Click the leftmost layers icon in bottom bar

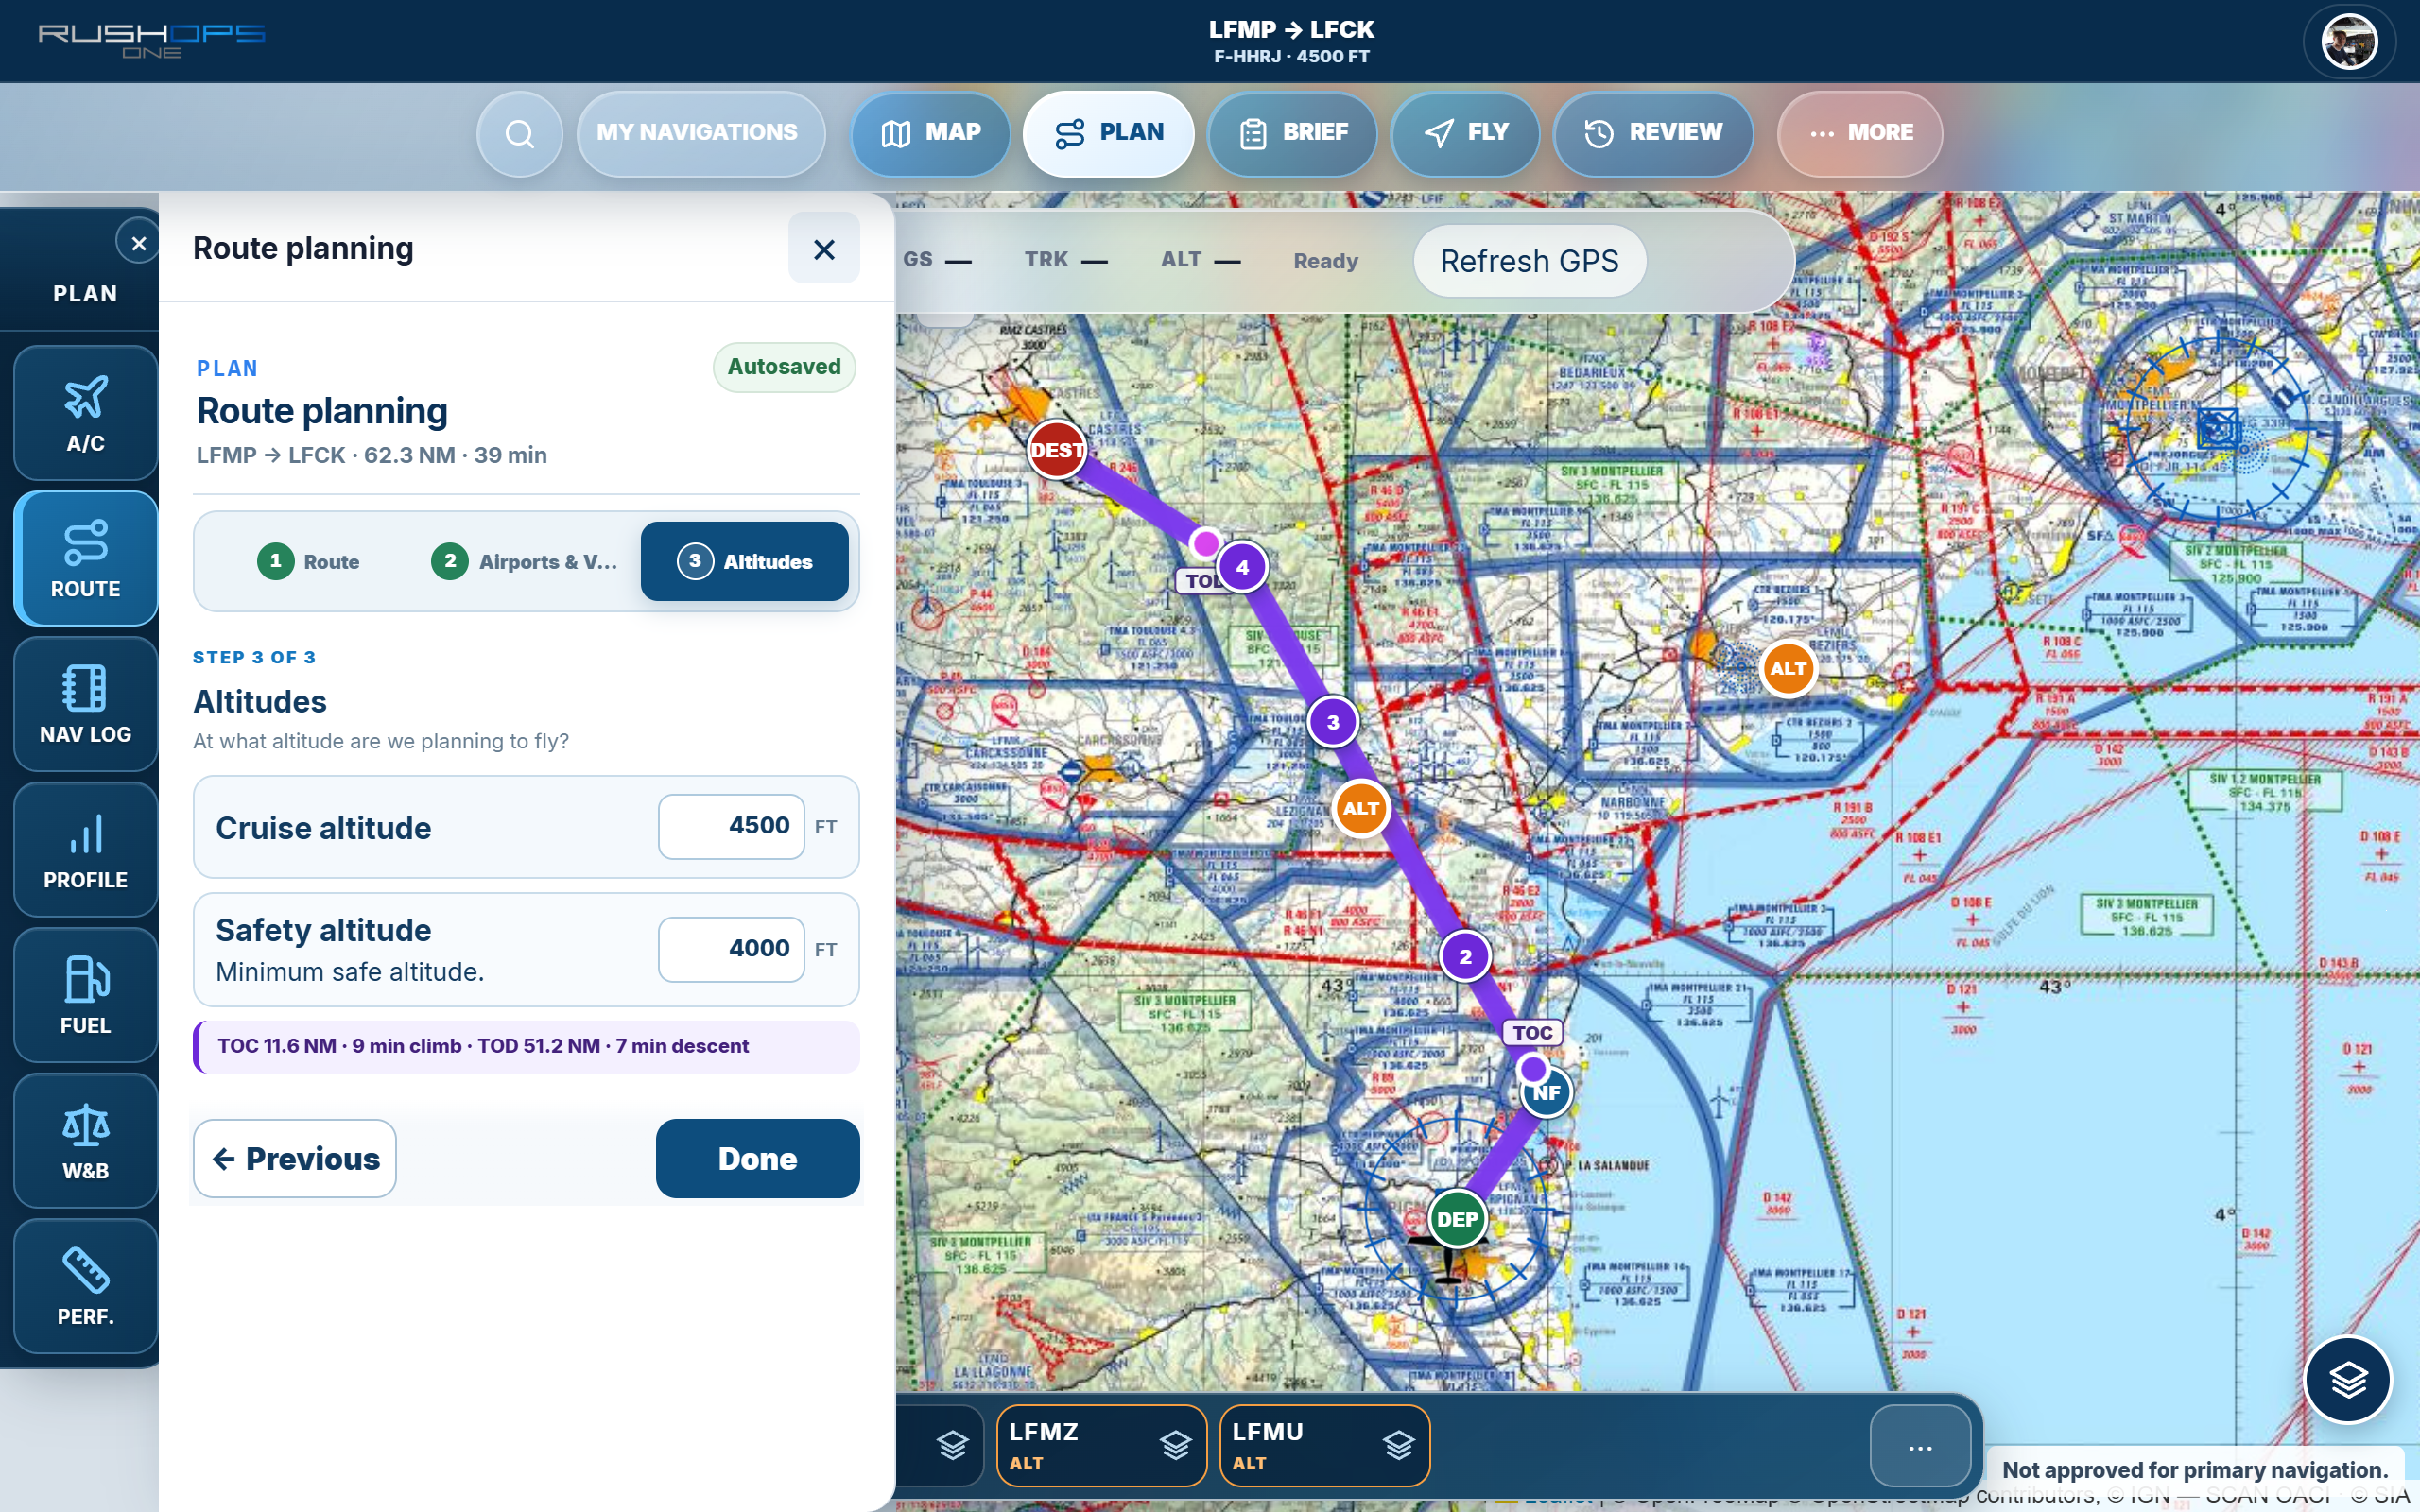click(x=953, y=1445)
